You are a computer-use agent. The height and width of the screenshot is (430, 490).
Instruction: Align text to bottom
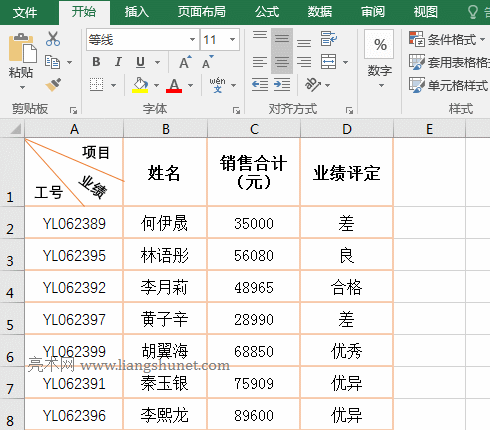pos(304,43)
